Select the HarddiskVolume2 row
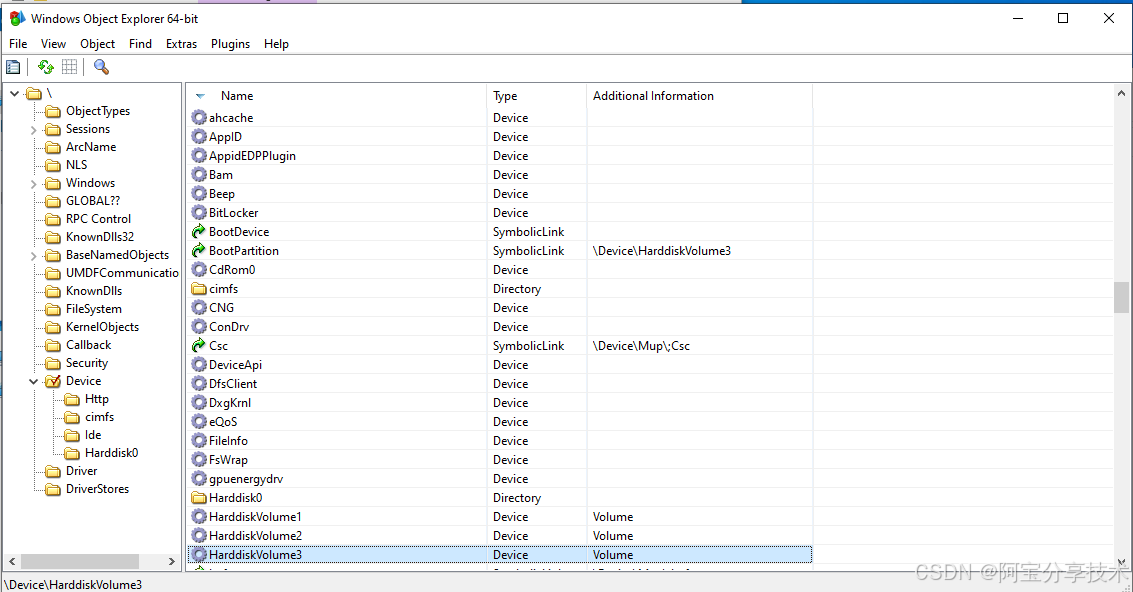 click(x=500, y=536)
